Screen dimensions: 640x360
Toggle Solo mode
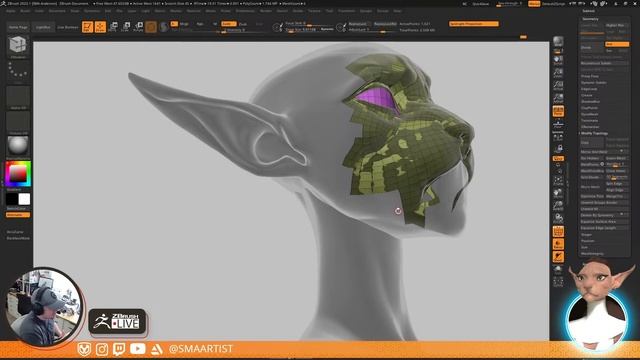pos(558,269)
